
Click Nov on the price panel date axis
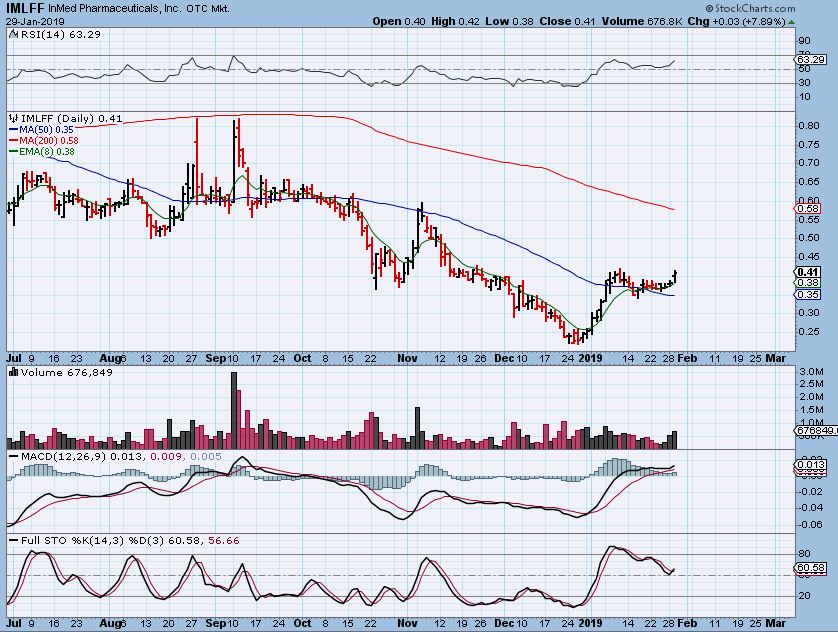click(x=407, y=358)
